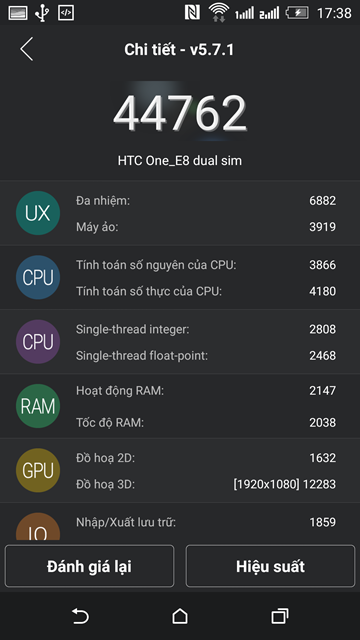The height and width of the screenshot is (640, 360).
Task: Select the Đa nhiệm score row
Action: (206, 200)
